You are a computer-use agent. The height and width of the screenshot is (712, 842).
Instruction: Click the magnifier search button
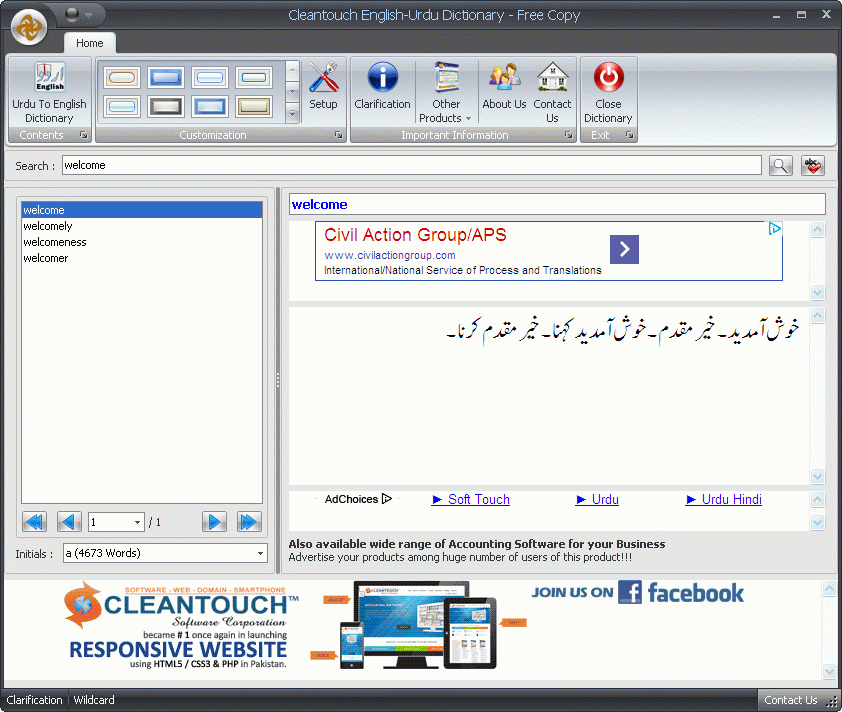pyautogui.click(x=780, y=166)
